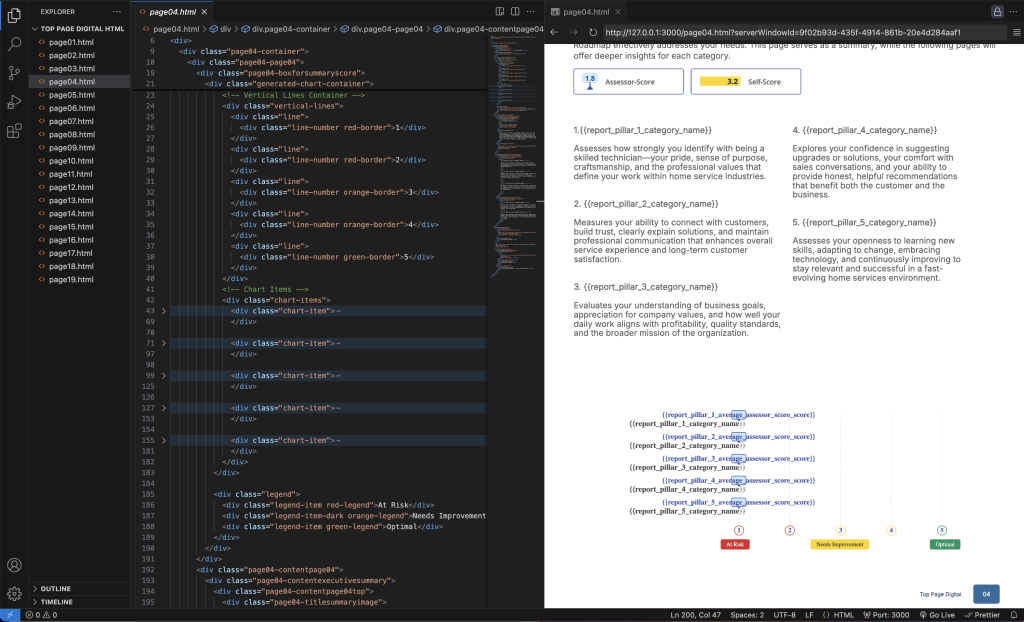The image size is (1024, 622).
Task: Toggle the notifications bell in the status bar
Action: 1015,615
